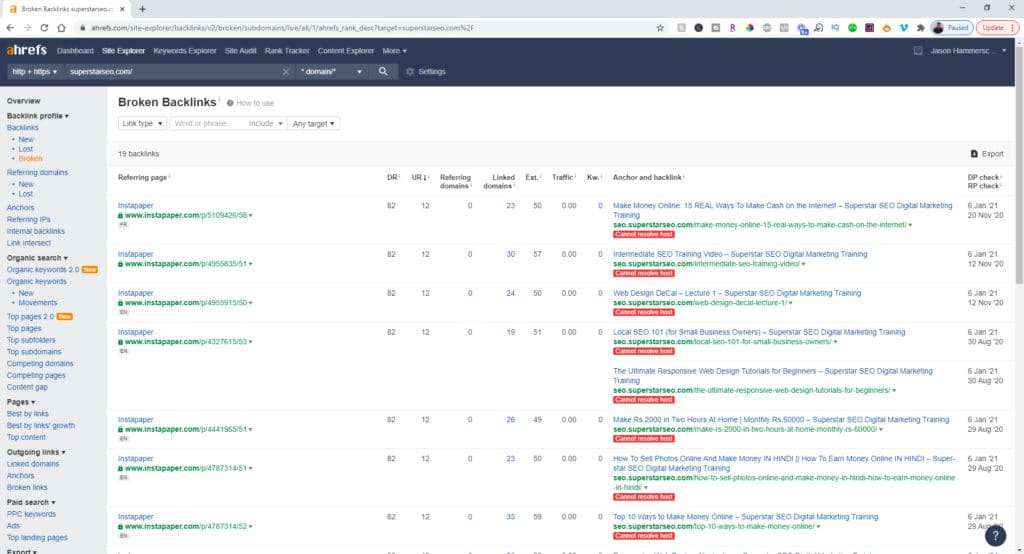1024x554 pixels.
Task: Click the browser Update button
Action: (997, 28)
